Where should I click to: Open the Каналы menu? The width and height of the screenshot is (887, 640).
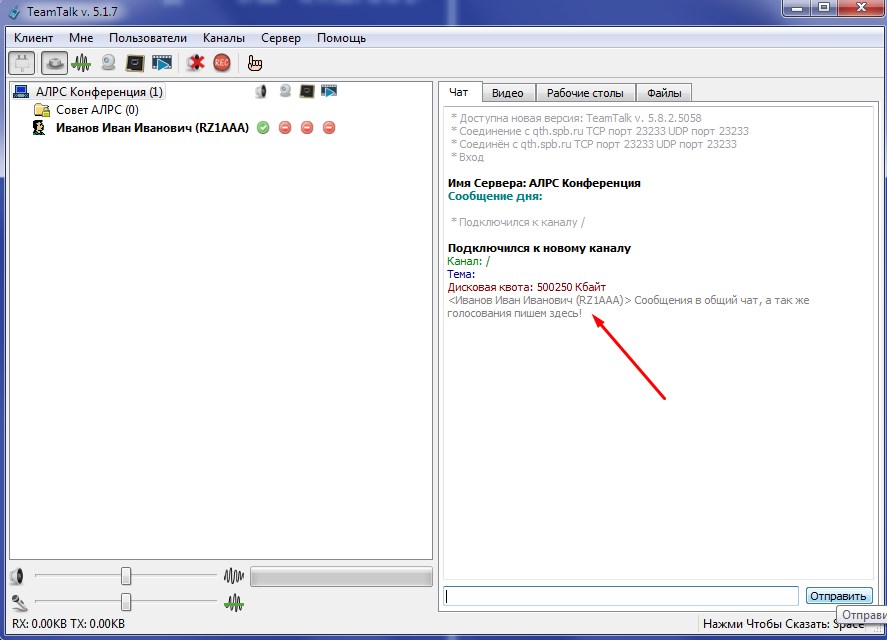tap(223, 38)
